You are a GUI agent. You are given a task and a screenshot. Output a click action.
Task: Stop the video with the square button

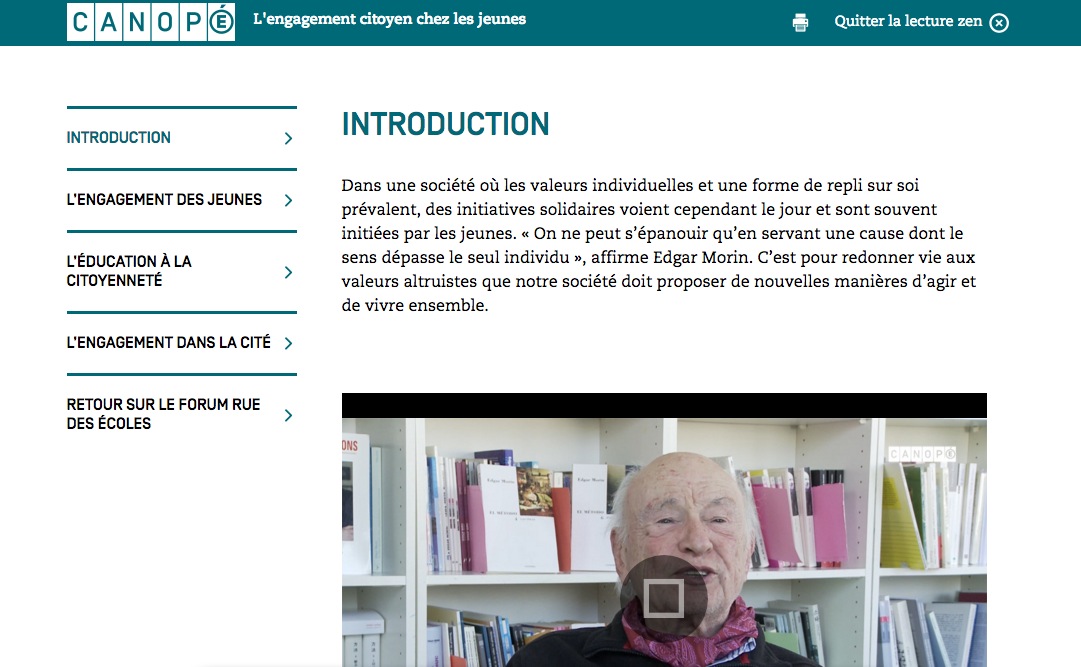click(x=664, y=597)
